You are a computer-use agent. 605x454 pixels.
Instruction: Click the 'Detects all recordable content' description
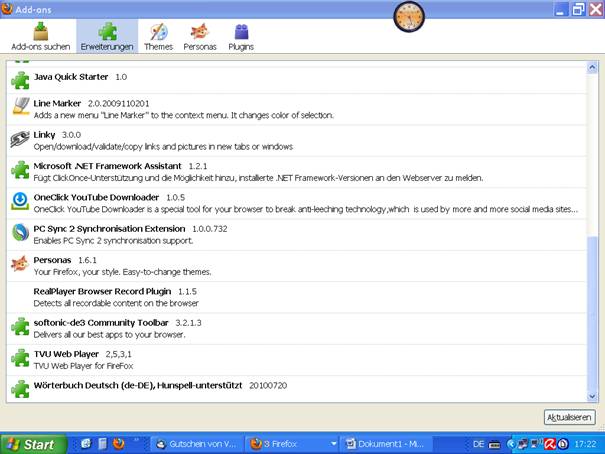pyautogui.click(x=116, y=303)
